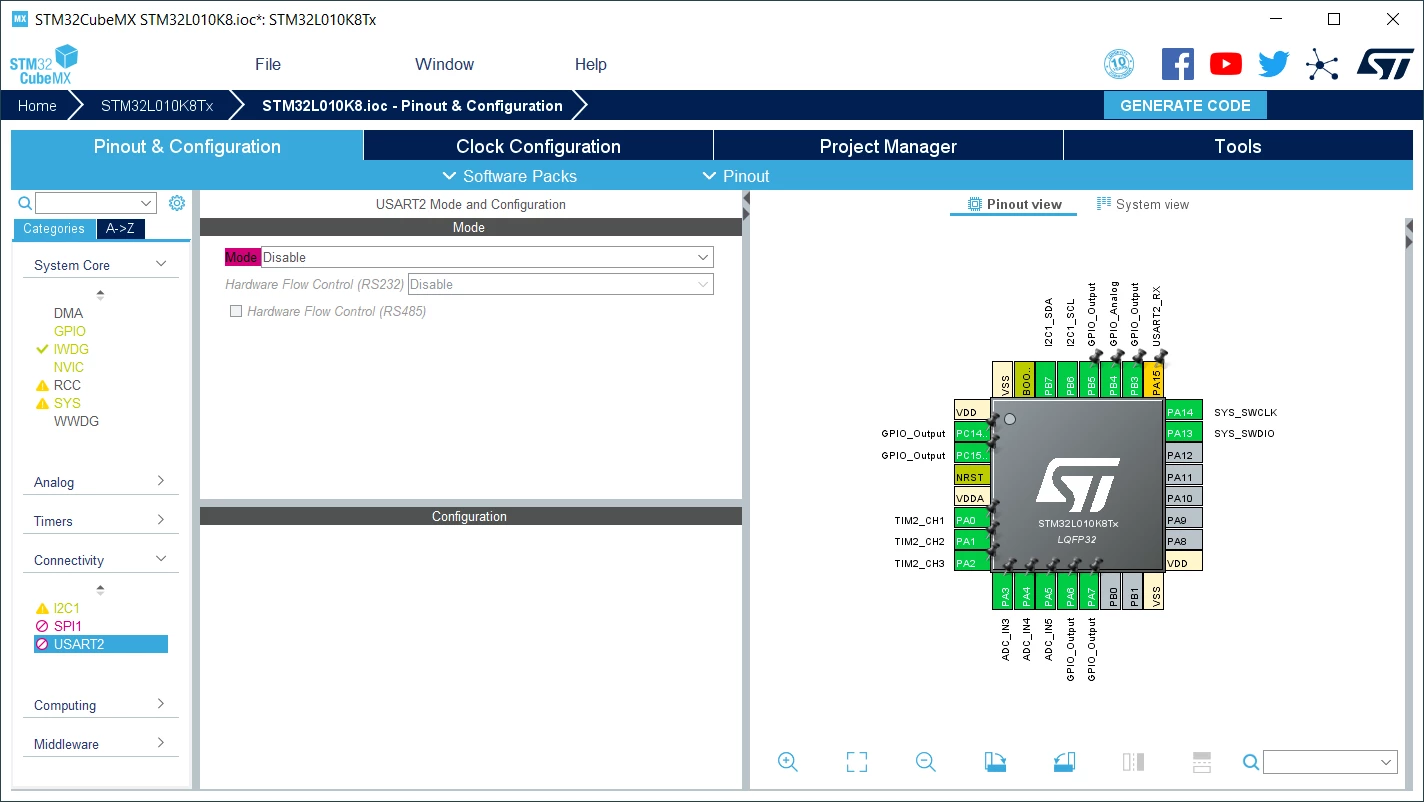Image resolution: width=1424 pixels, height=802 pixels.
Task: Click the Facebook icon in header
Action: pos(1178,64)
